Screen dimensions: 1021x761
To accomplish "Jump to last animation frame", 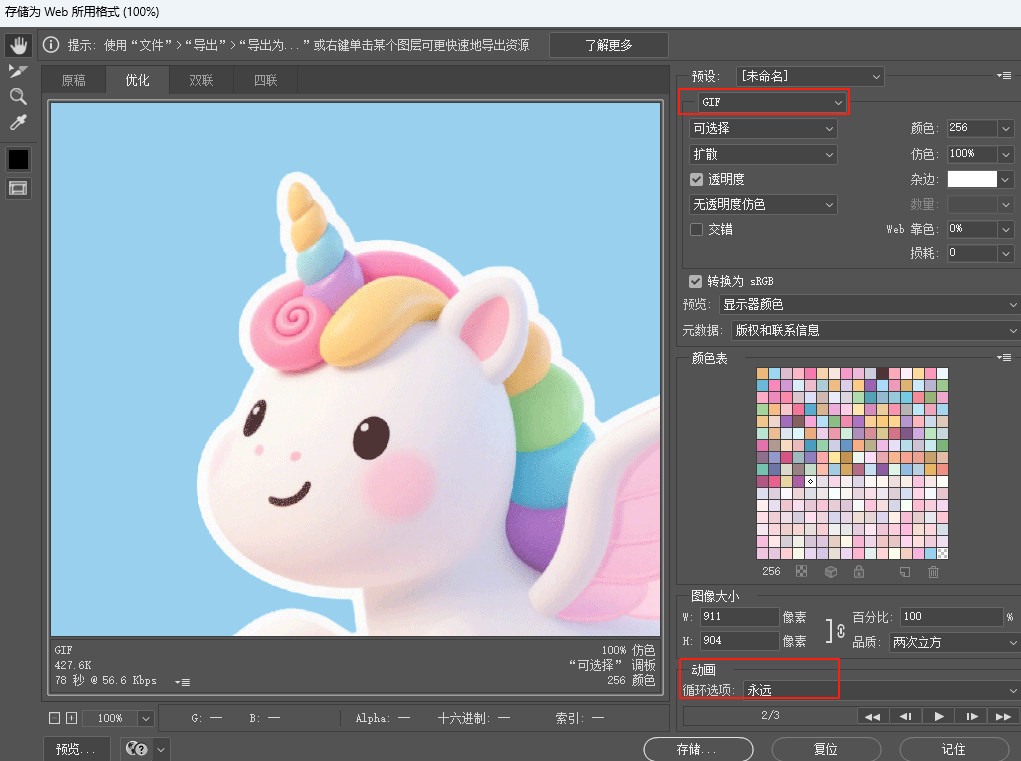I will (x=1003, y=717).
